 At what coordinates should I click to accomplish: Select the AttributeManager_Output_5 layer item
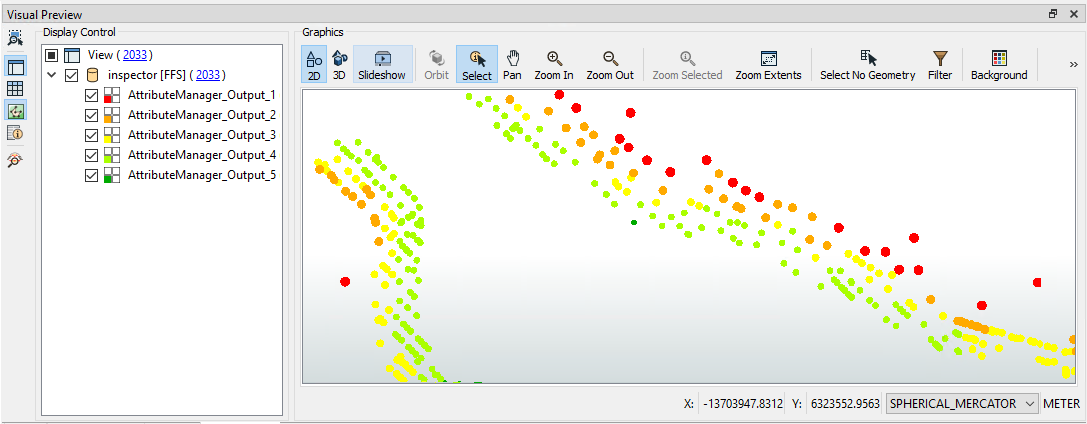[201, 175]
